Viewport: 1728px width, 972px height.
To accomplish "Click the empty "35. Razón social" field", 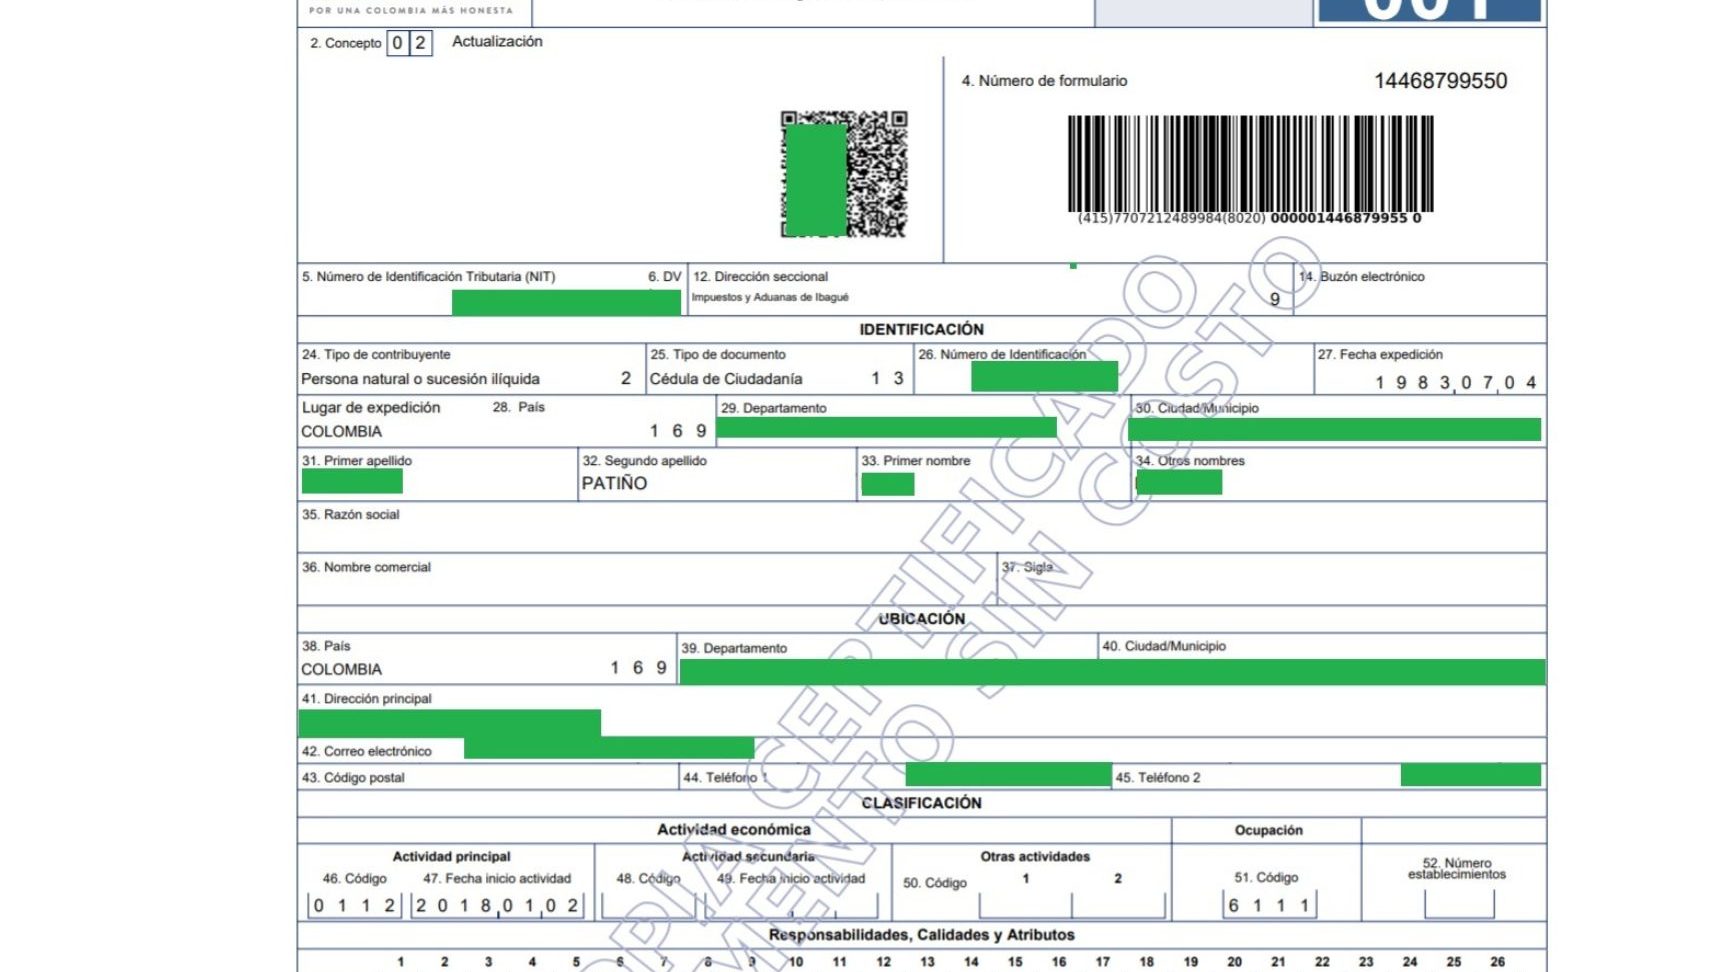I will coord(921,527).
